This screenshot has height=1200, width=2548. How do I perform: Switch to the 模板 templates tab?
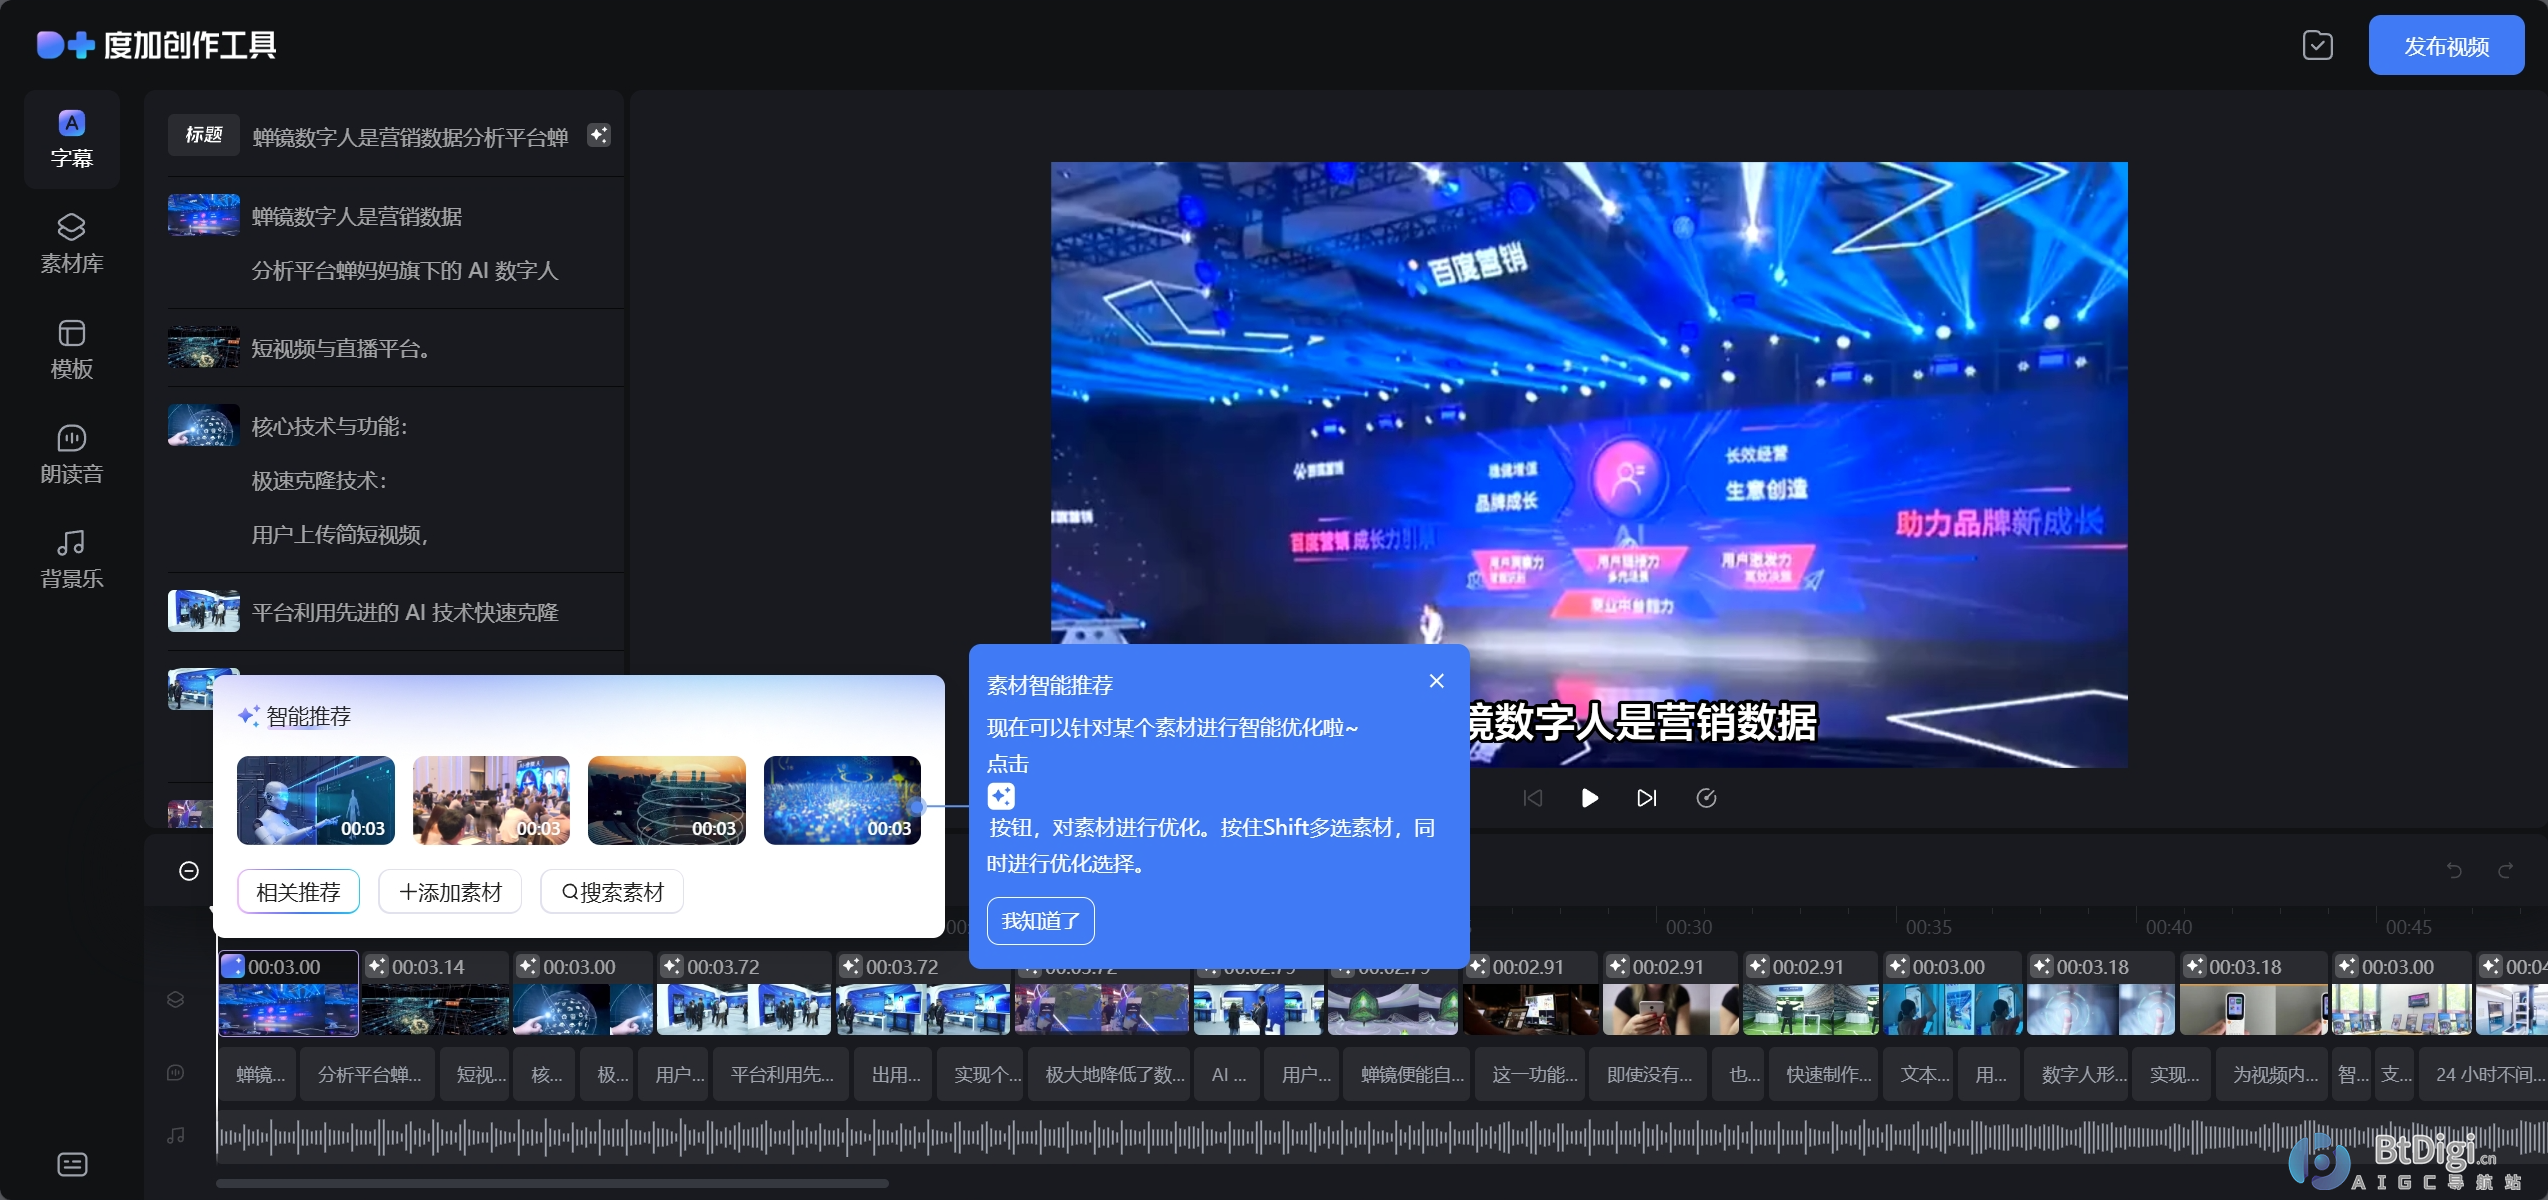pos(71,349)
